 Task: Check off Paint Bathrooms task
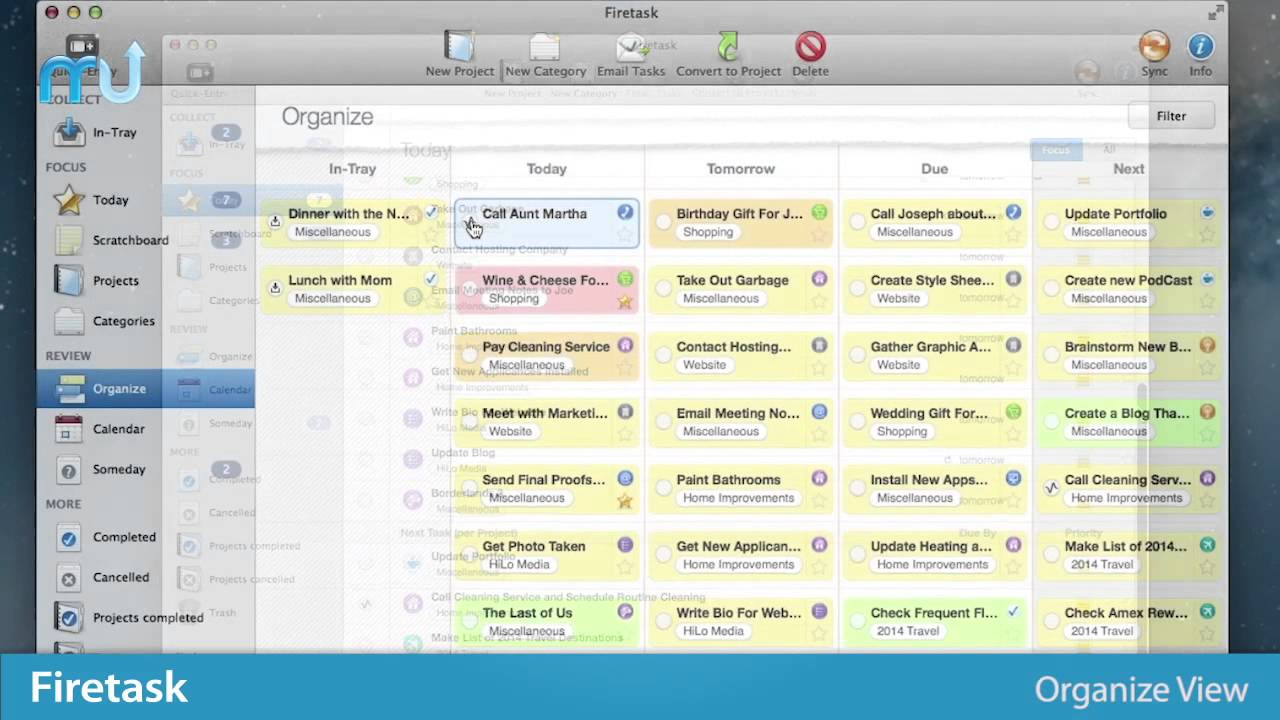click(663, 488)
